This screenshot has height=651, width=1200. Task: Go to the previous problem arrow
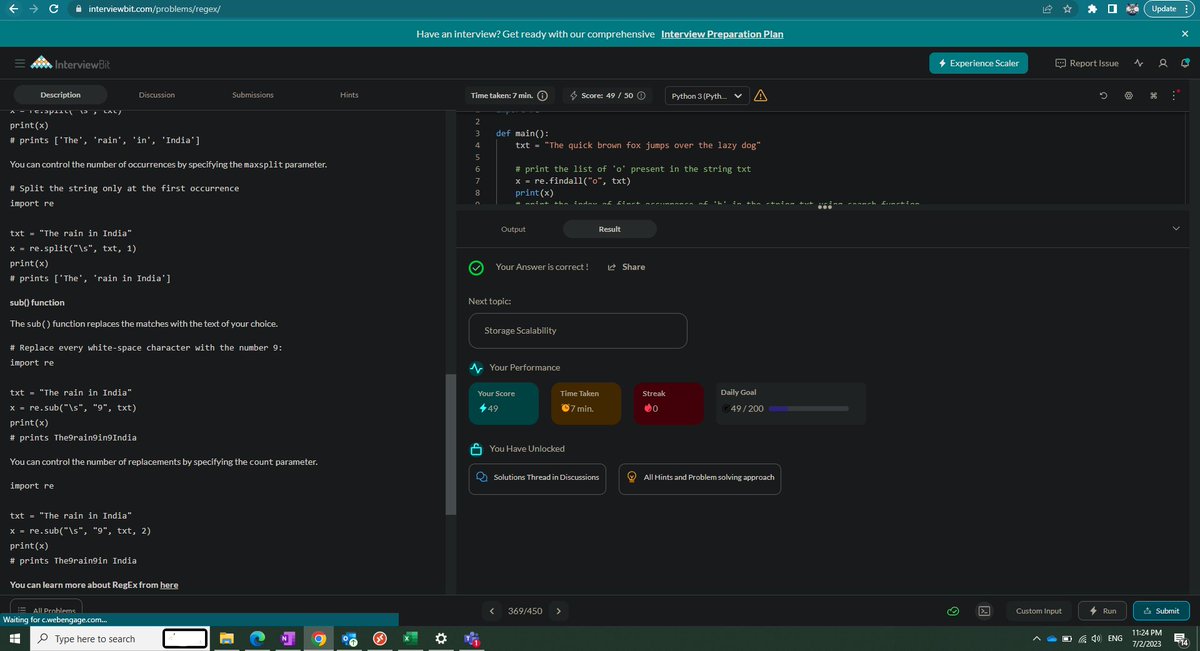[492, 610]
